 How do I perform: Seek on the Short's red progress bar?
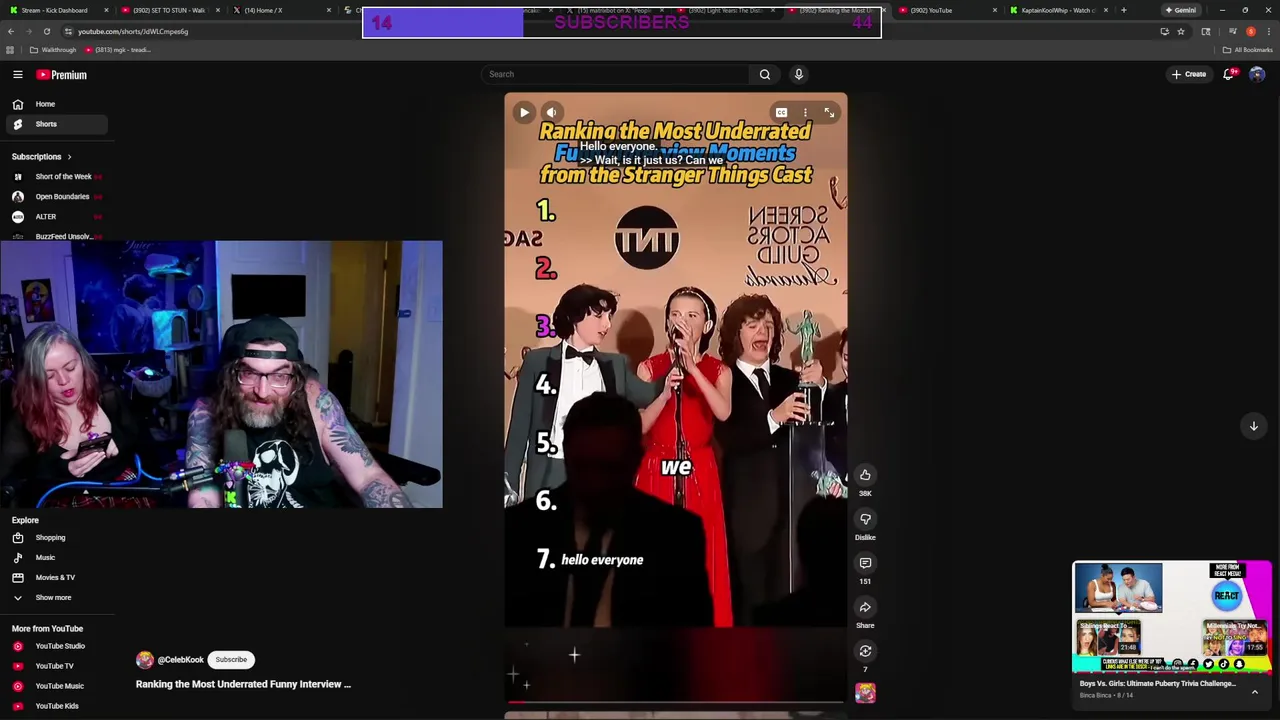coord(675,703)
